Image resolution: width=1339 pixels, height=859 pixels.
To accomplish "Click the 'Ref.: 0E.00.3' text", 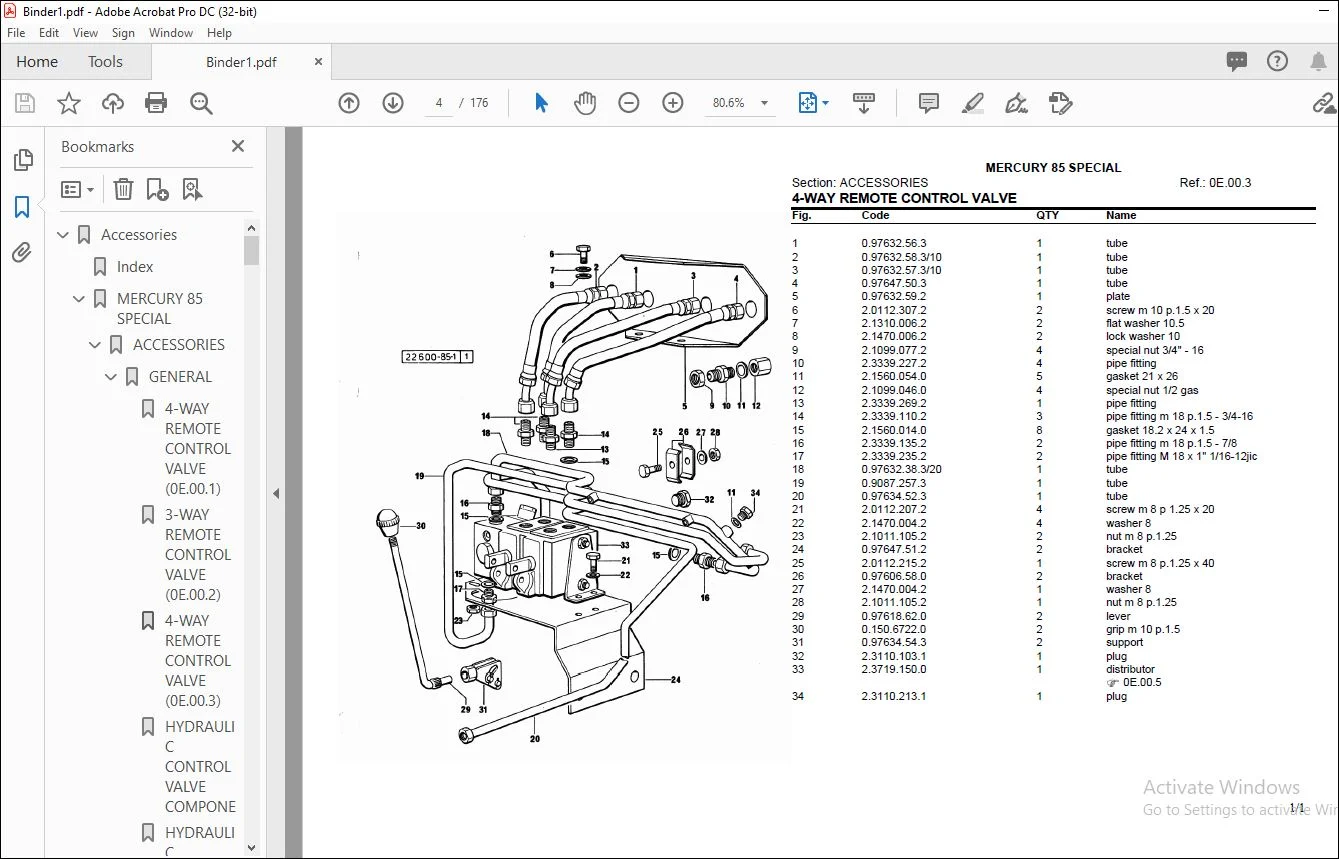I will 1215,183.
